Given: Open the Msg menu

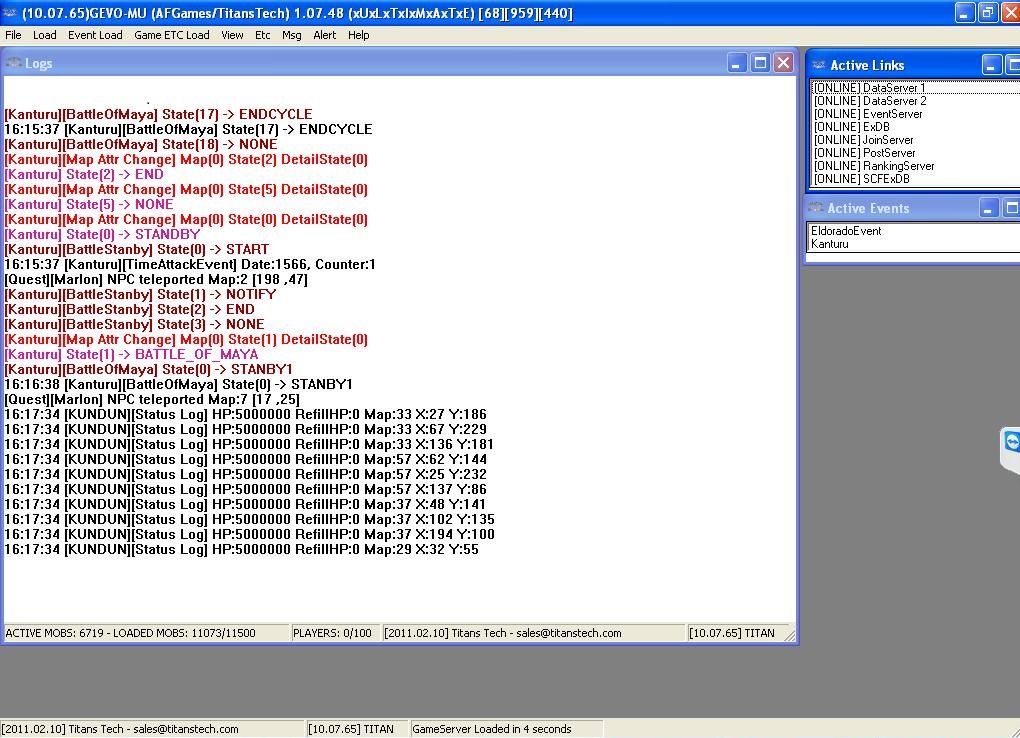Looking at the screenshot, I should pos(291,35).
